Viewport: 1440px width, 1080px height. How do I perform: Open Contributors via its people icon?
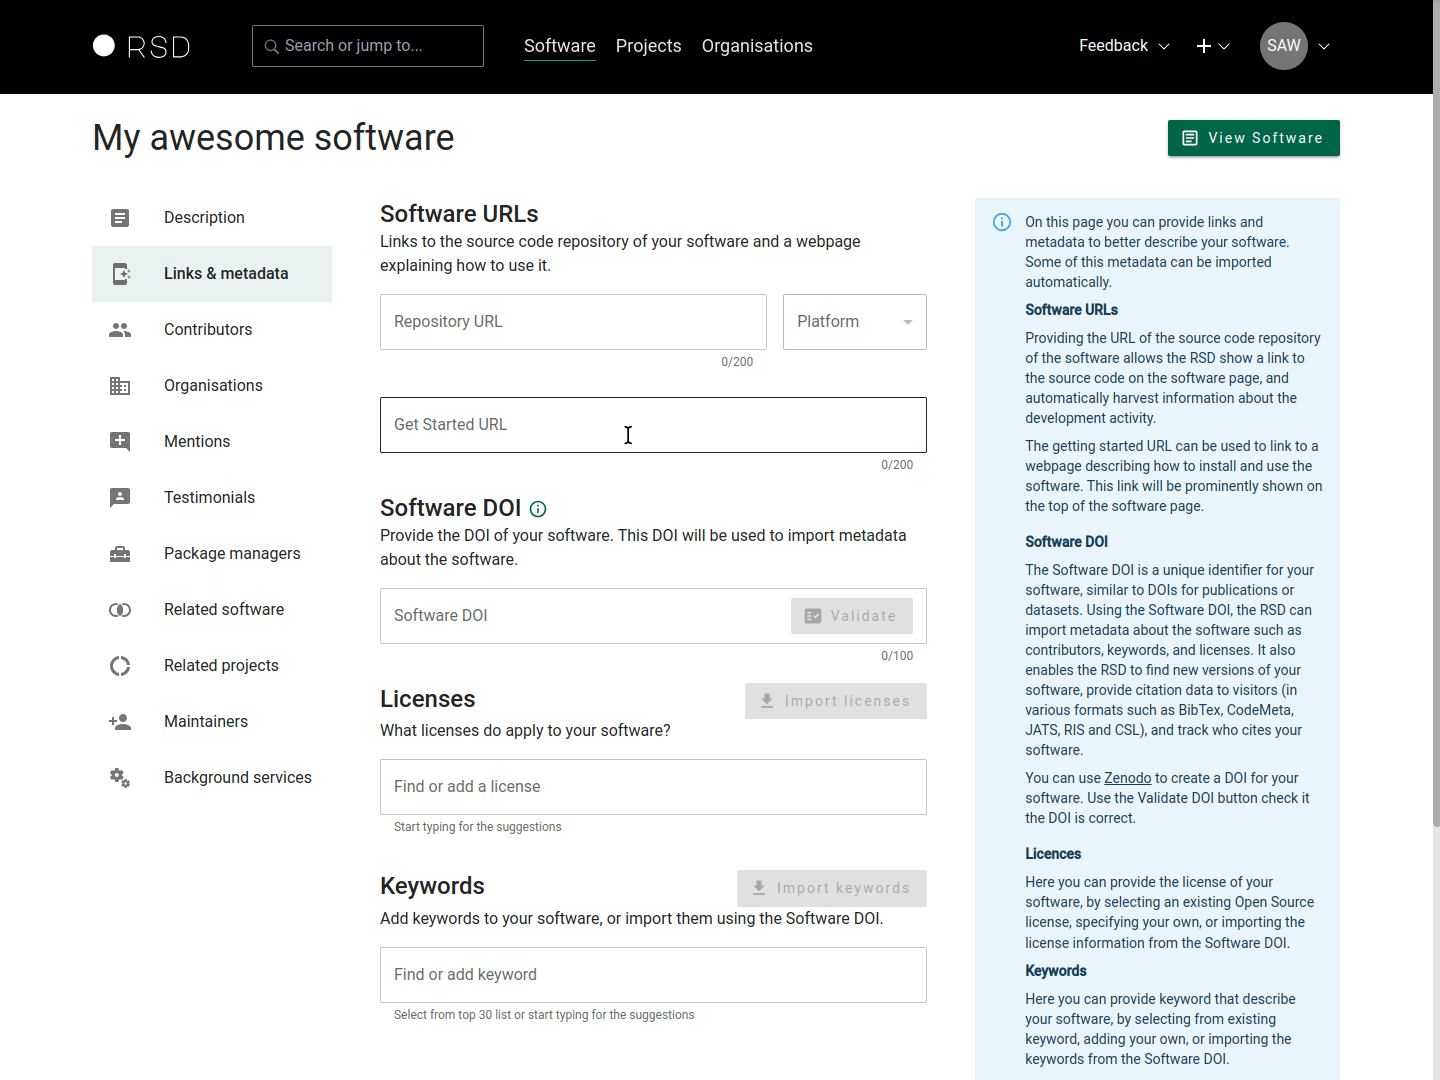120,330
